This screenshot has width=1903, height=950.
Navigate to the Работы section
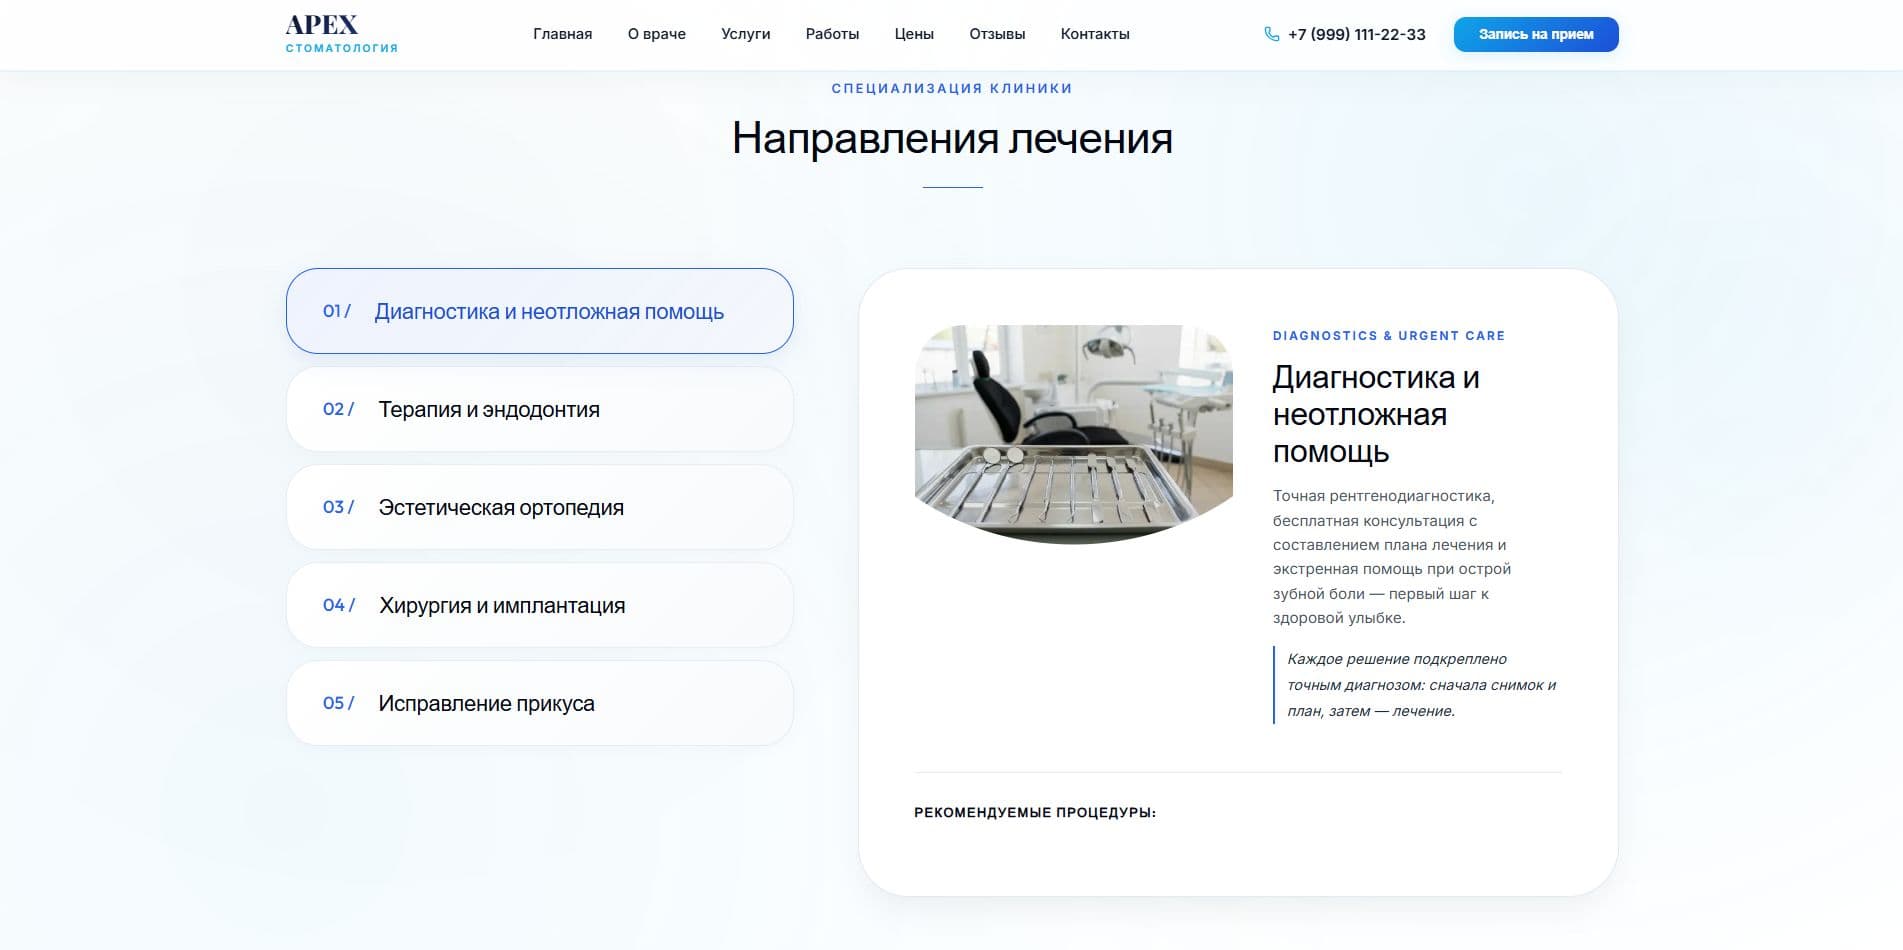click(832, 34)
